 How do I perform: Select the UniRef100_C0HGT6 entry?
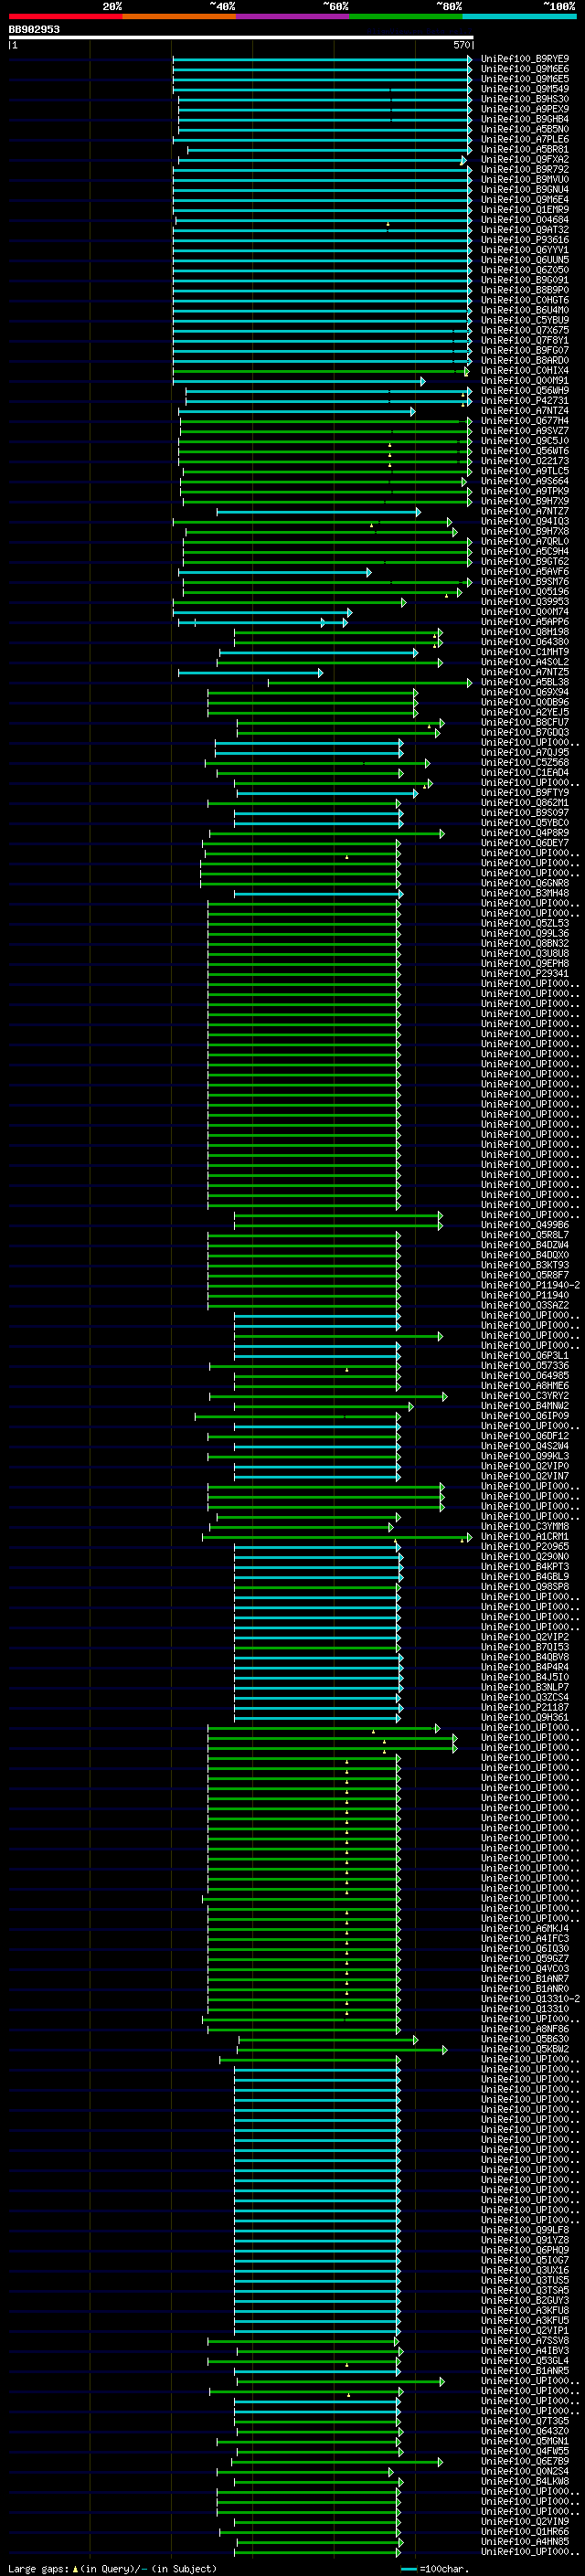tap(524, 299)
